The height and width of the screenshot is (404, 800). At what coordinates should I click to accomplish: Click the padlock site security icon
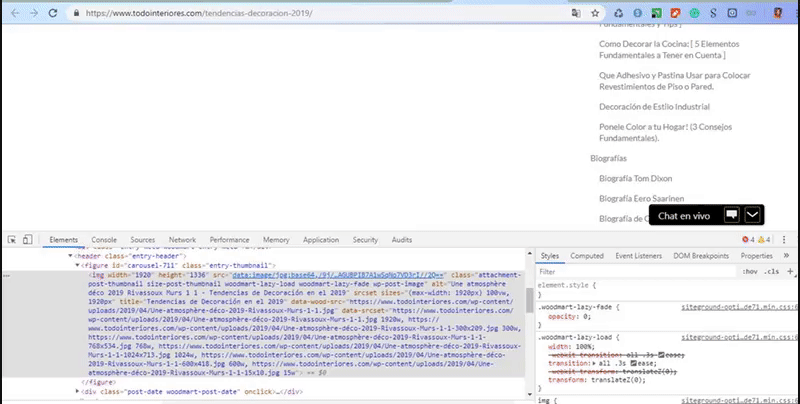click(x=77, y=13)
